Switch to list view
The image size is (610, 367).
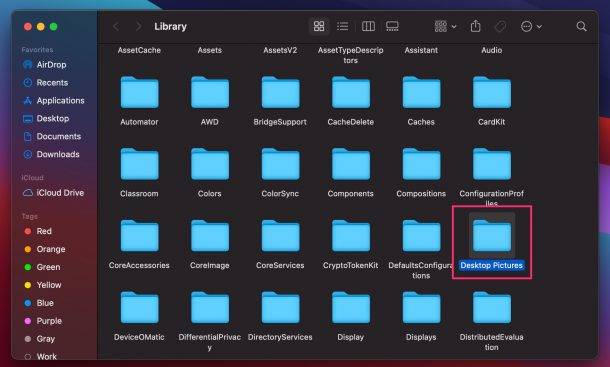click(342, 26)
